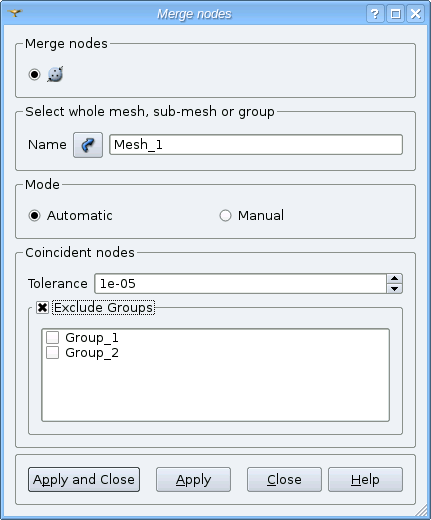
Task: Click the Tolerance value field
Action: point(241,284)
